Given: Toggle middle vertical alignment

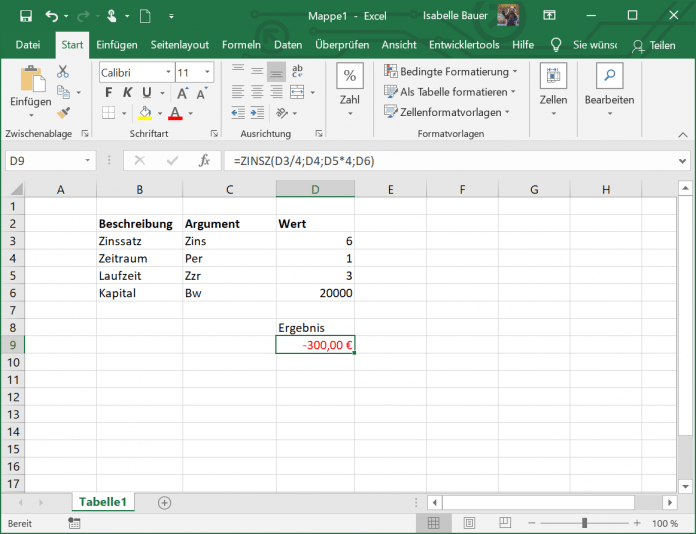Looking at the screenshot, I should click(257, 71).
